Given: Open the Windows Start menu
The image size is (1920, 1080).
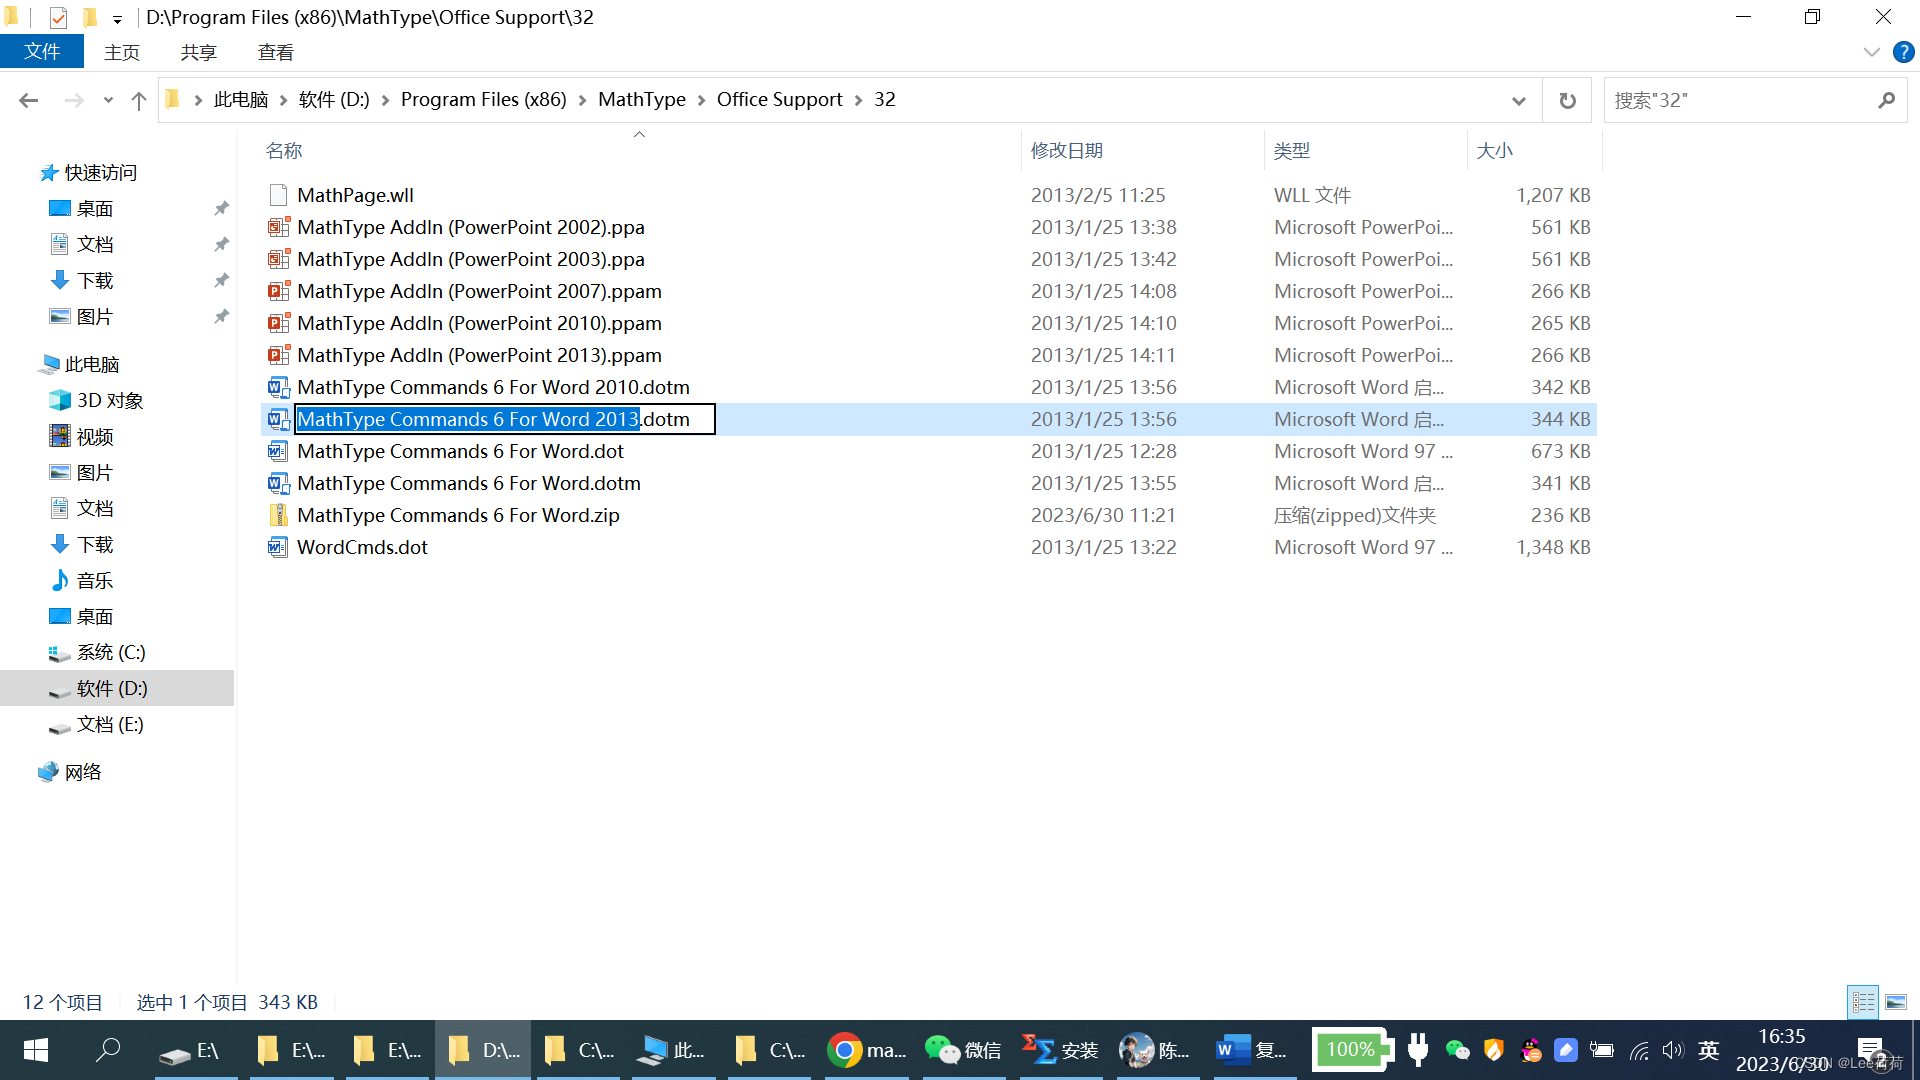Looking at the screenshot, I should (36, 1050).
